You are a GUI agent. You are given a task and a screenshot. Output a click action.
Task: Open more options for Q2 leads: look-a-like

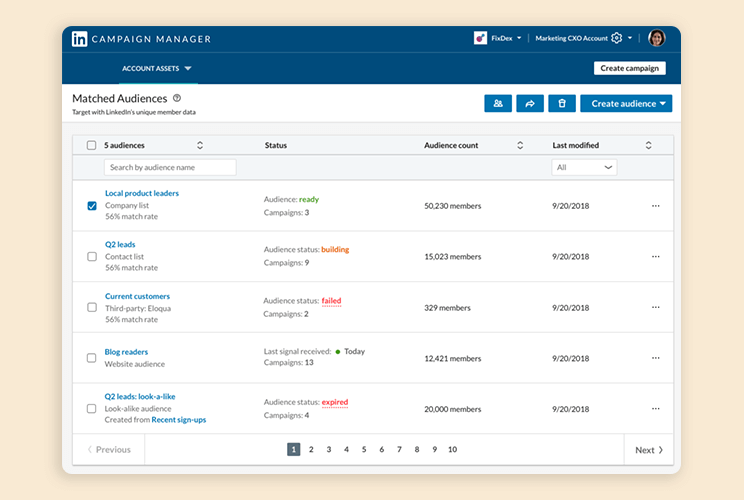point(656,409)
